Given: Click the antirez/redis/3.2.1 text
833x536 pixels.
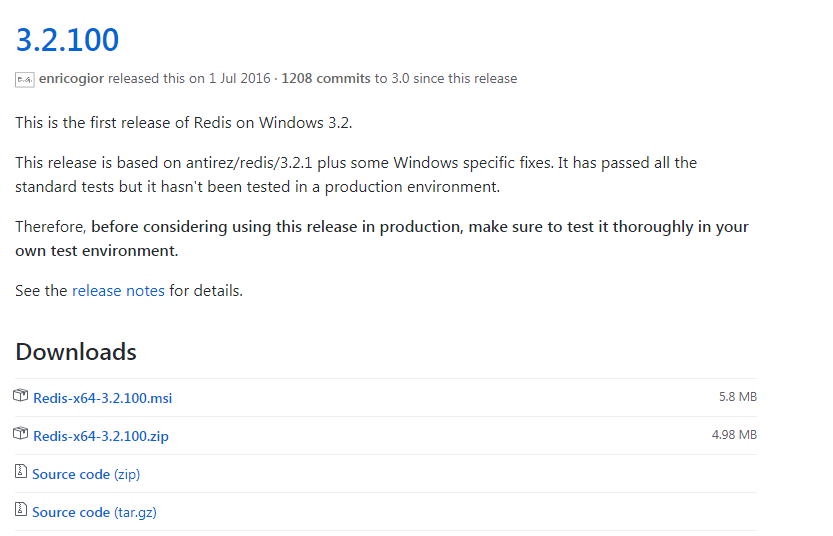Looking at the screenshot, I should 258,162.
